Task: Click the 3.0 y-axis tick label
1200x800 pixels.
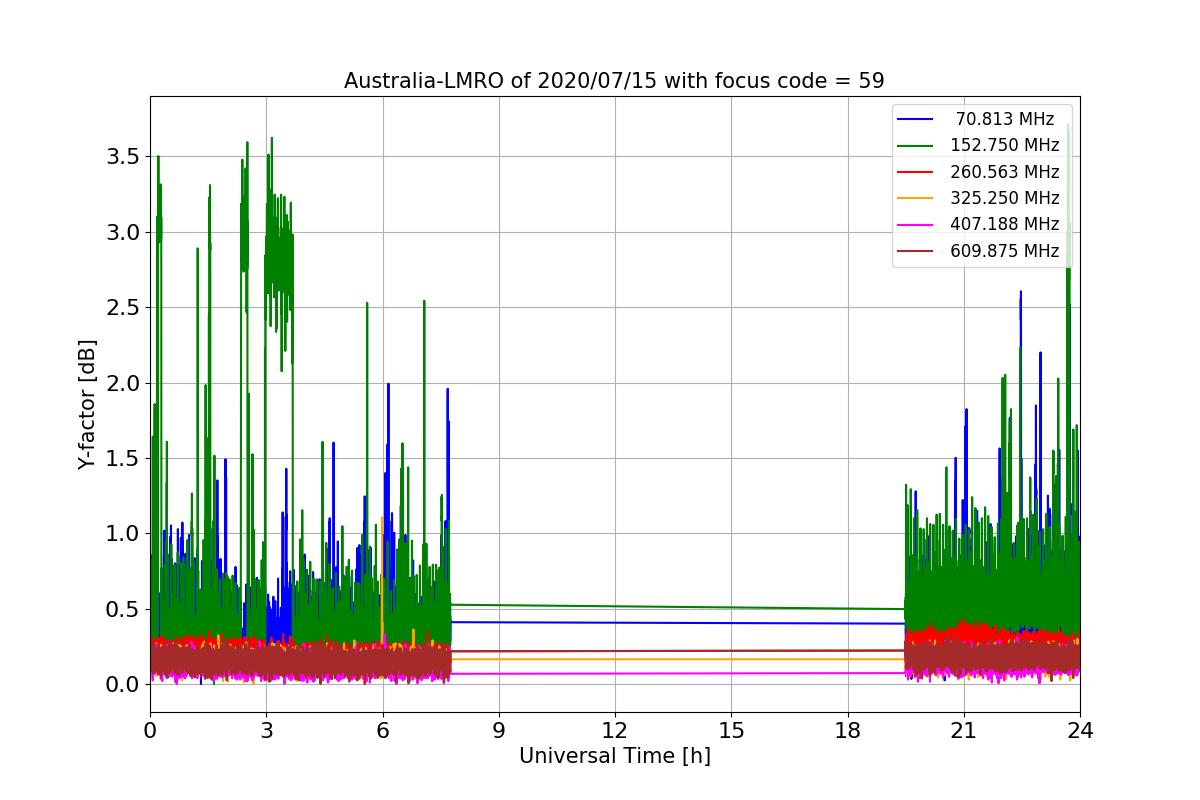Action: 124,232
